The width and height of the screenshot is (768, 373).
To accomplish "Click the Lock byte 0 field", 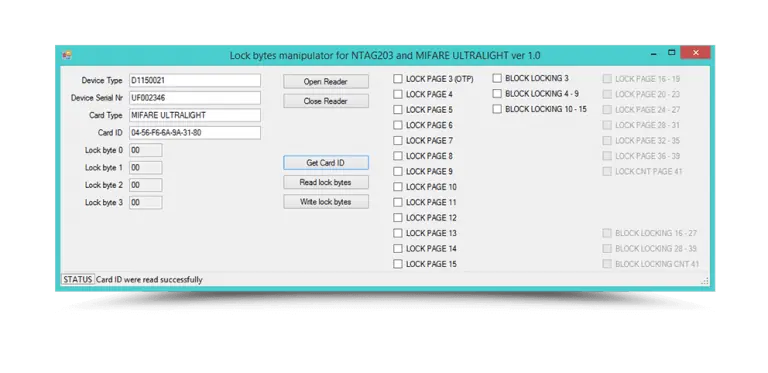I will click(145, 150).
